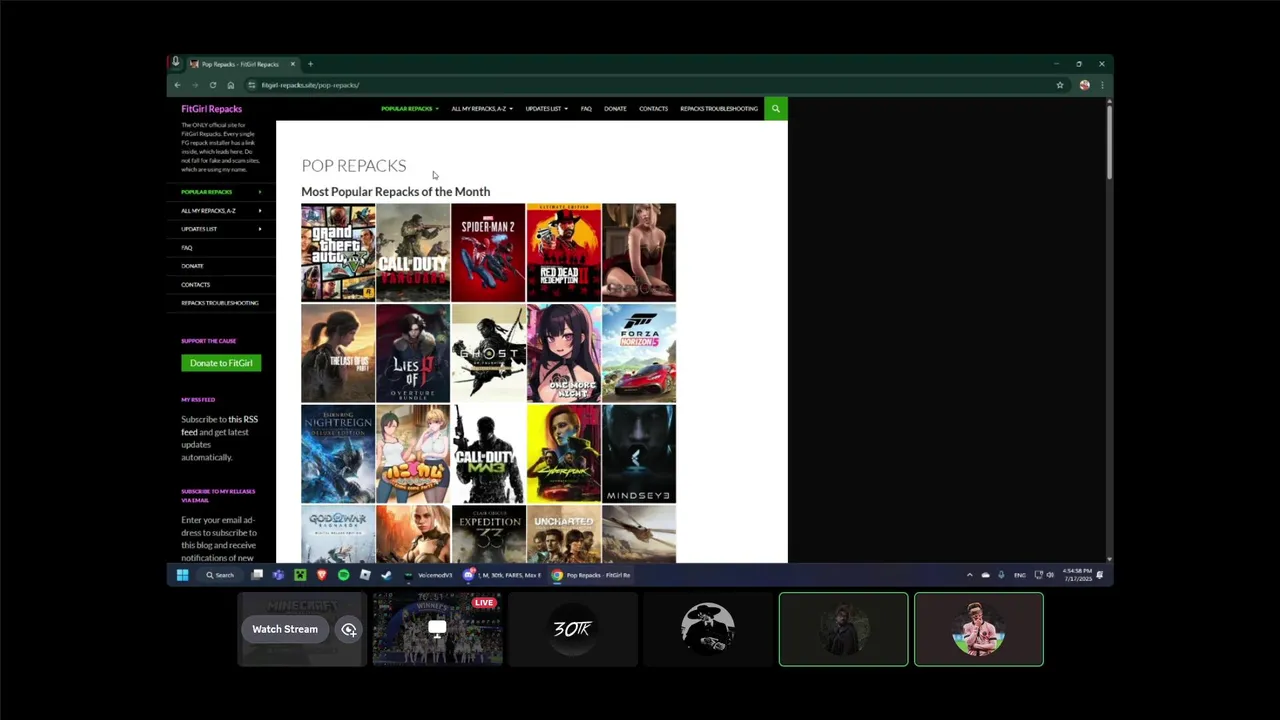Open the Call of Duty MW3 cover
Viewport: 1280px width, 720px height.
pyautogui.click(x=488, y=454)
